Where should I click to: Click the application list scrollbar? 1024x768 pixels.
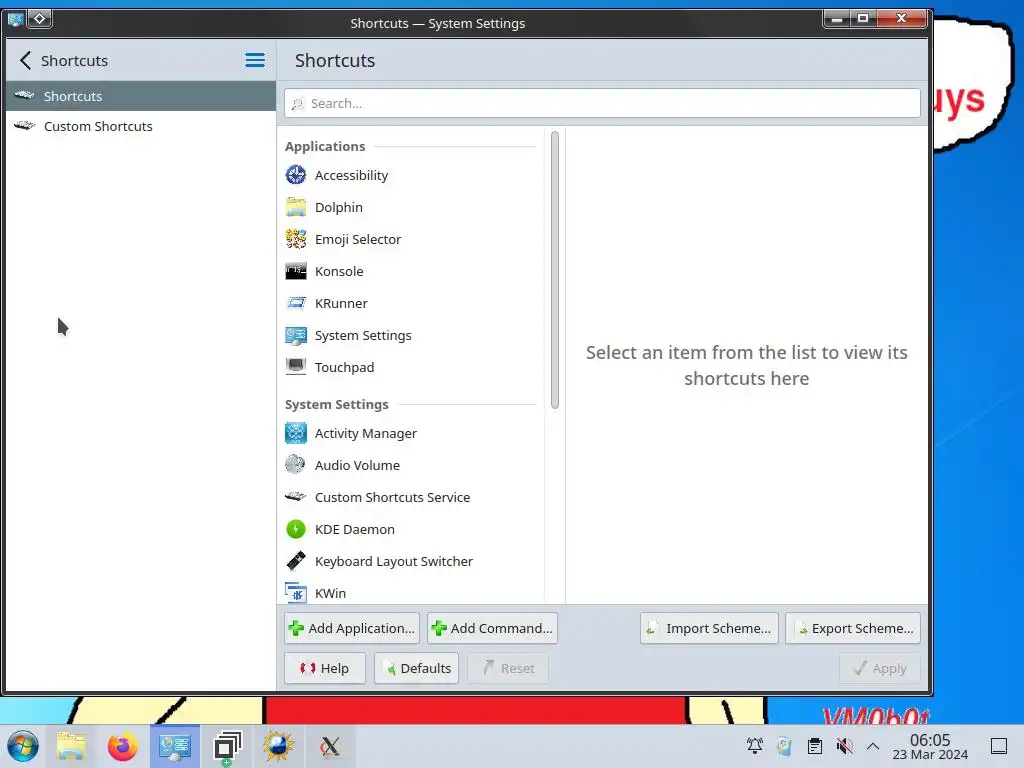554,270
